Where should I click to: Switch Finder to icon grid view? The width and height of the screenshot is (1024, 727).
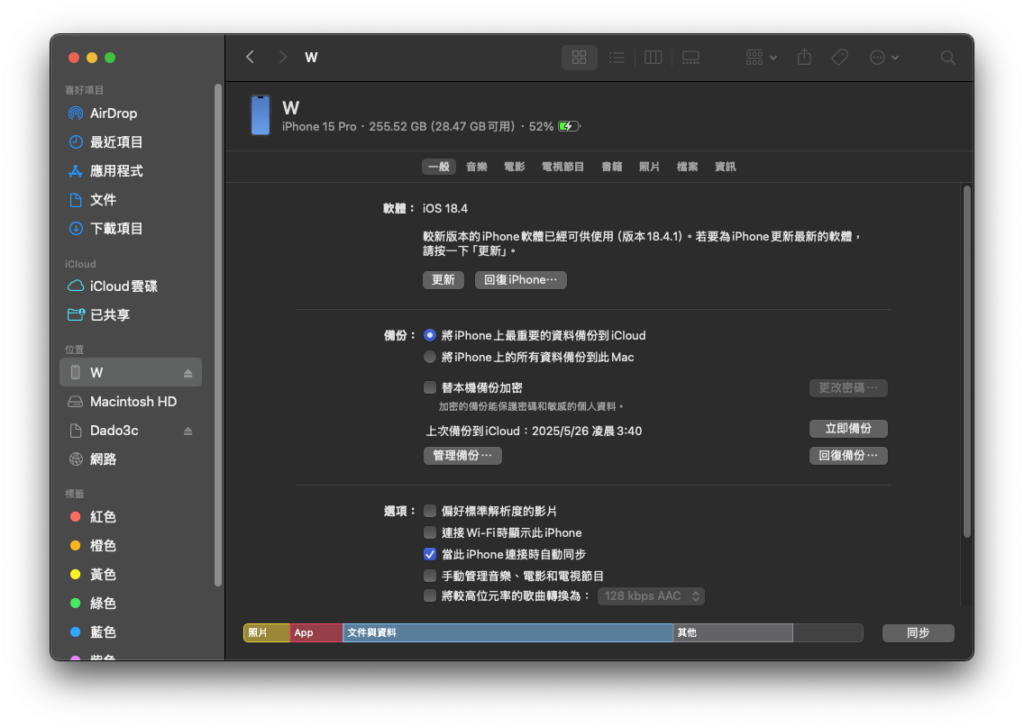(579, 57)
